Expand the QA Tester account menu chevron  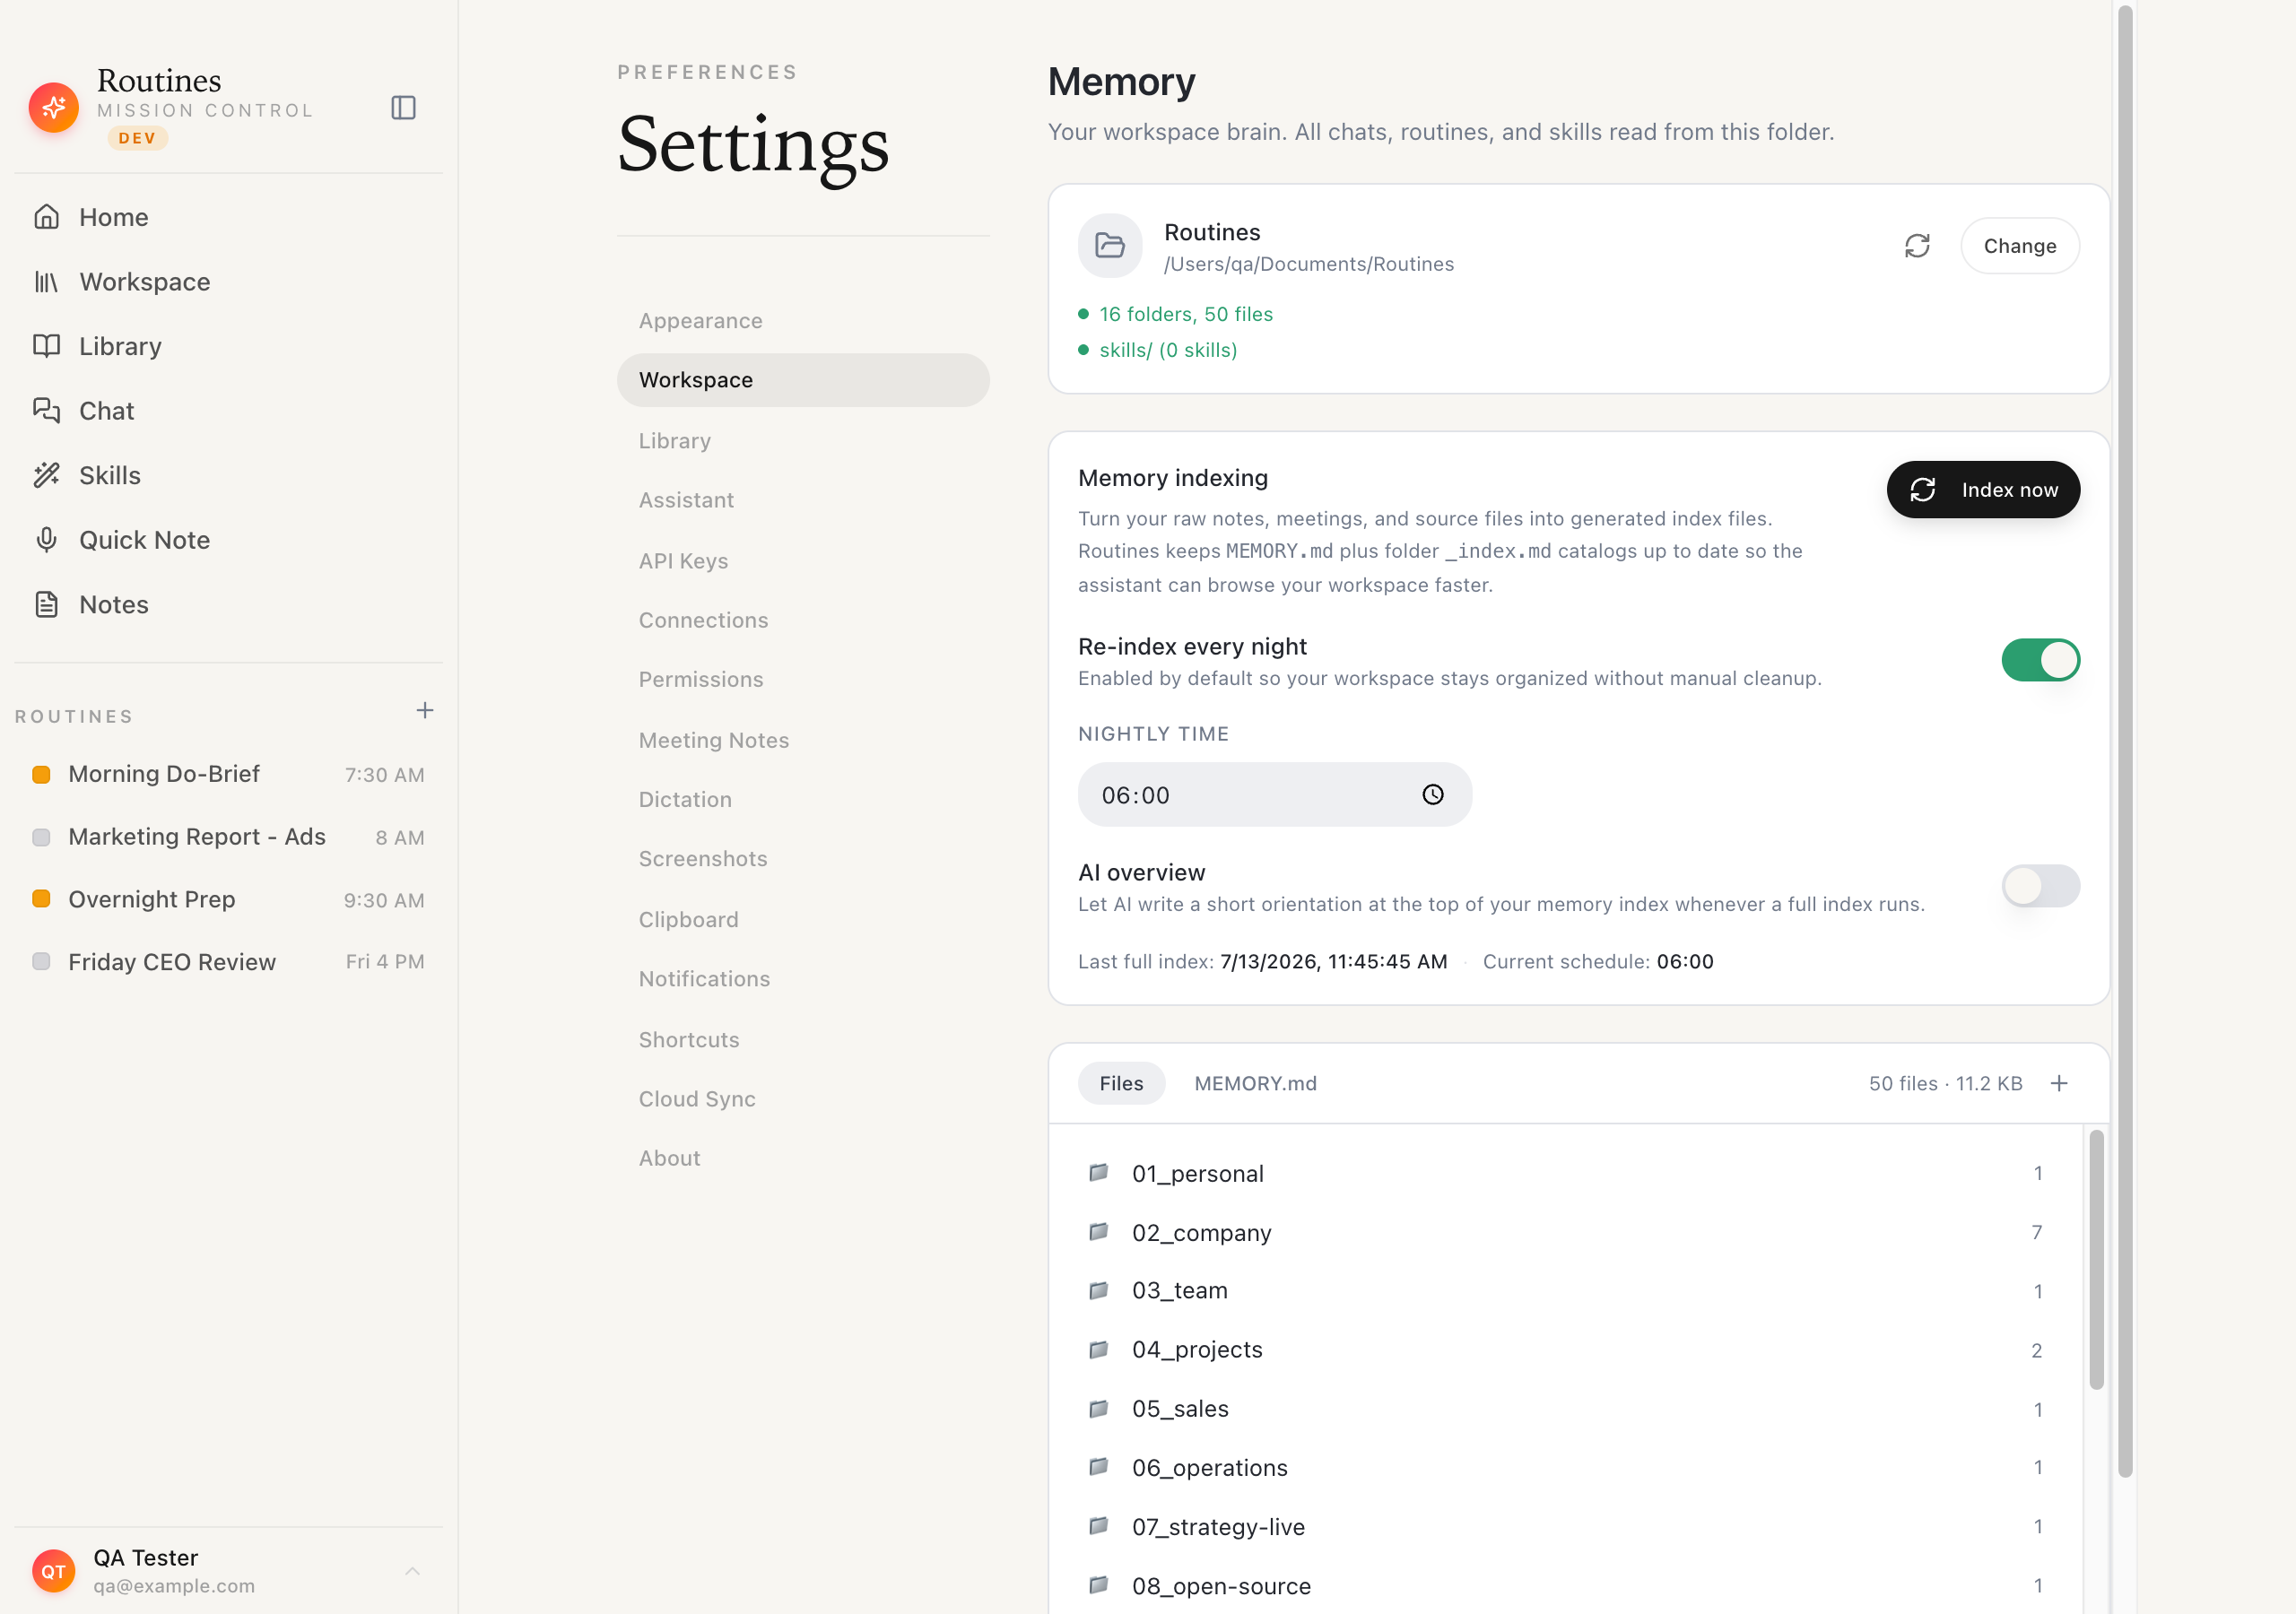tap(412, 1571)
